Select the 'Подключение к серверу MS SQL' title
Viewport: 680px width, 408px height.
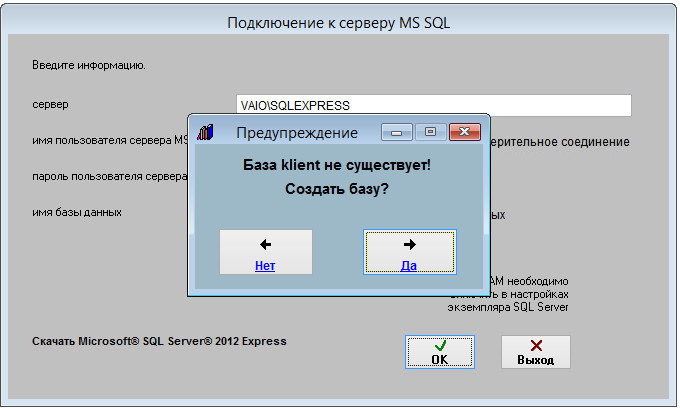coord(339,23)
